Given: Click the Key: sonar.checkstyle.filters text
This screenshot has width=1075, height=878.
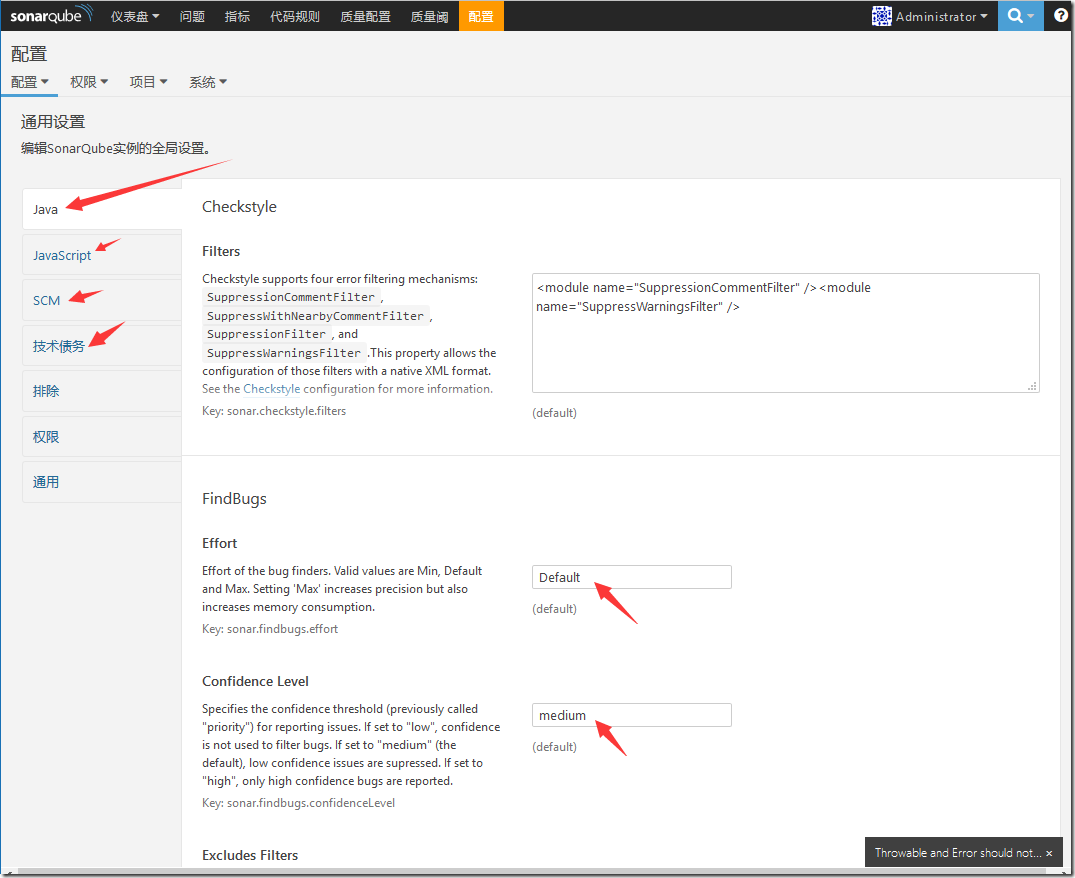Looking at the screenshot, I should 274,411.
